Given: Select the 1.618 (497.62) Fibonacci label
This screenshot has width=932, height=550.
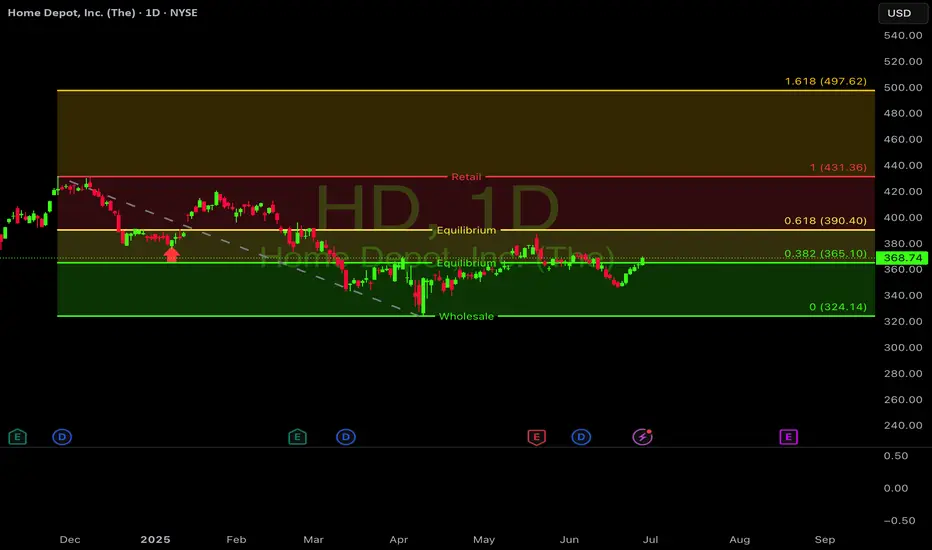Looking at the screenshot, I should pos(826,81).
